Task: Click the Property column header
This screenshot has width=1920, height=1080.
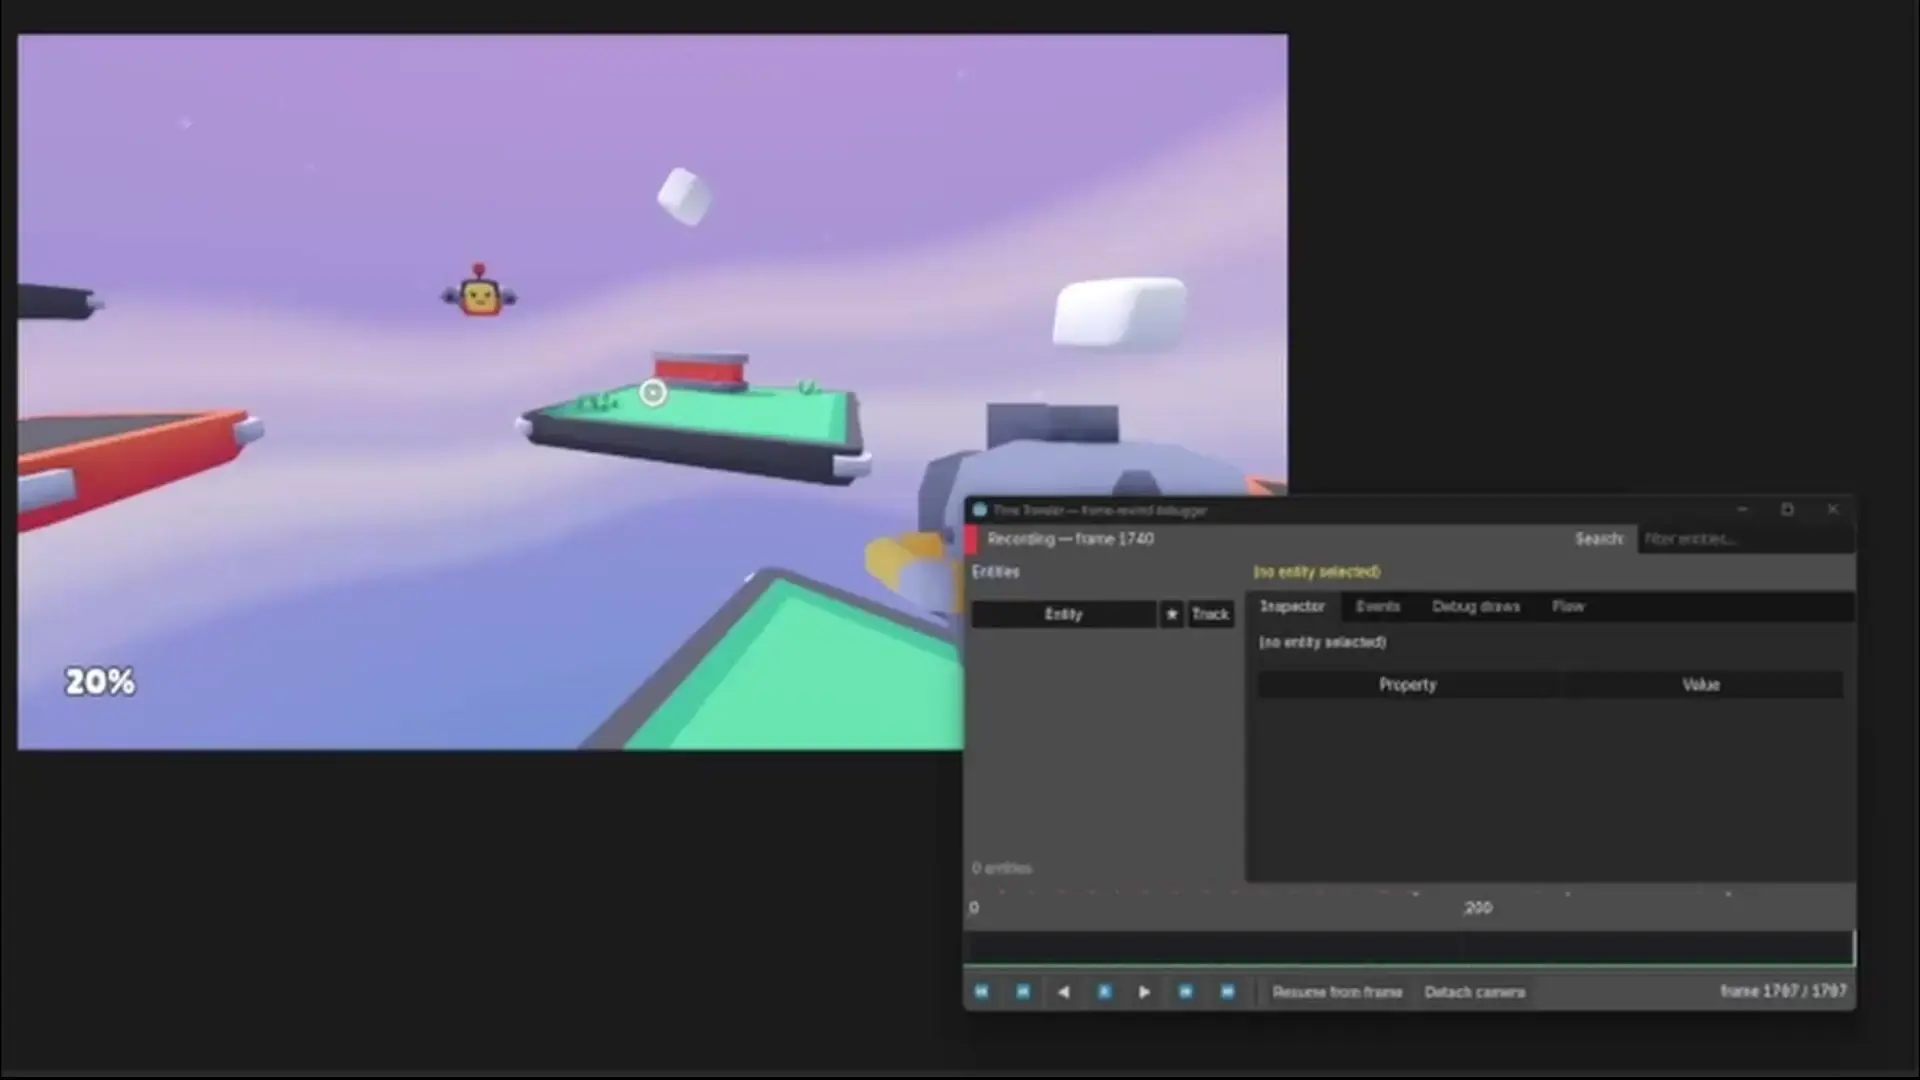Action: pyautogui.click(x=1407, y=685)
